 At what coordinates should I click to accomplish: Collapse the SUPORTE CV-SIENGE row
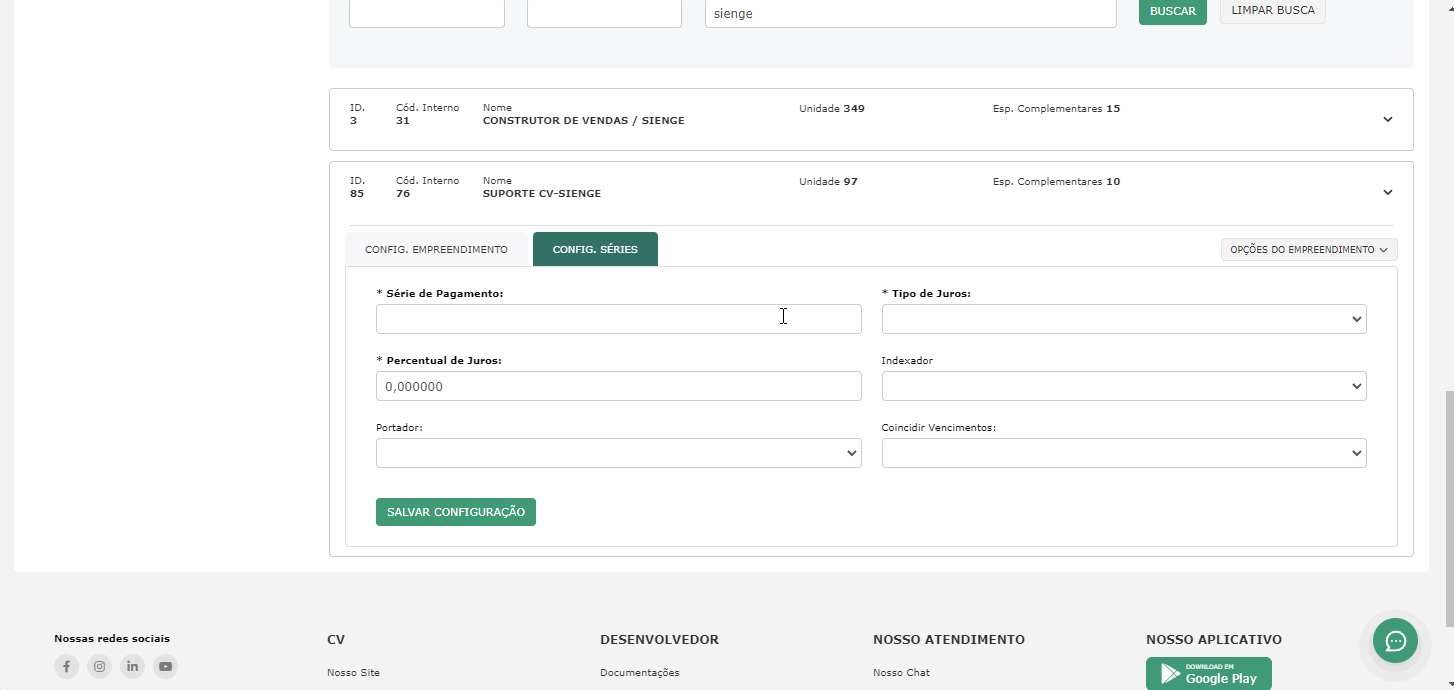pos(1388,193)
